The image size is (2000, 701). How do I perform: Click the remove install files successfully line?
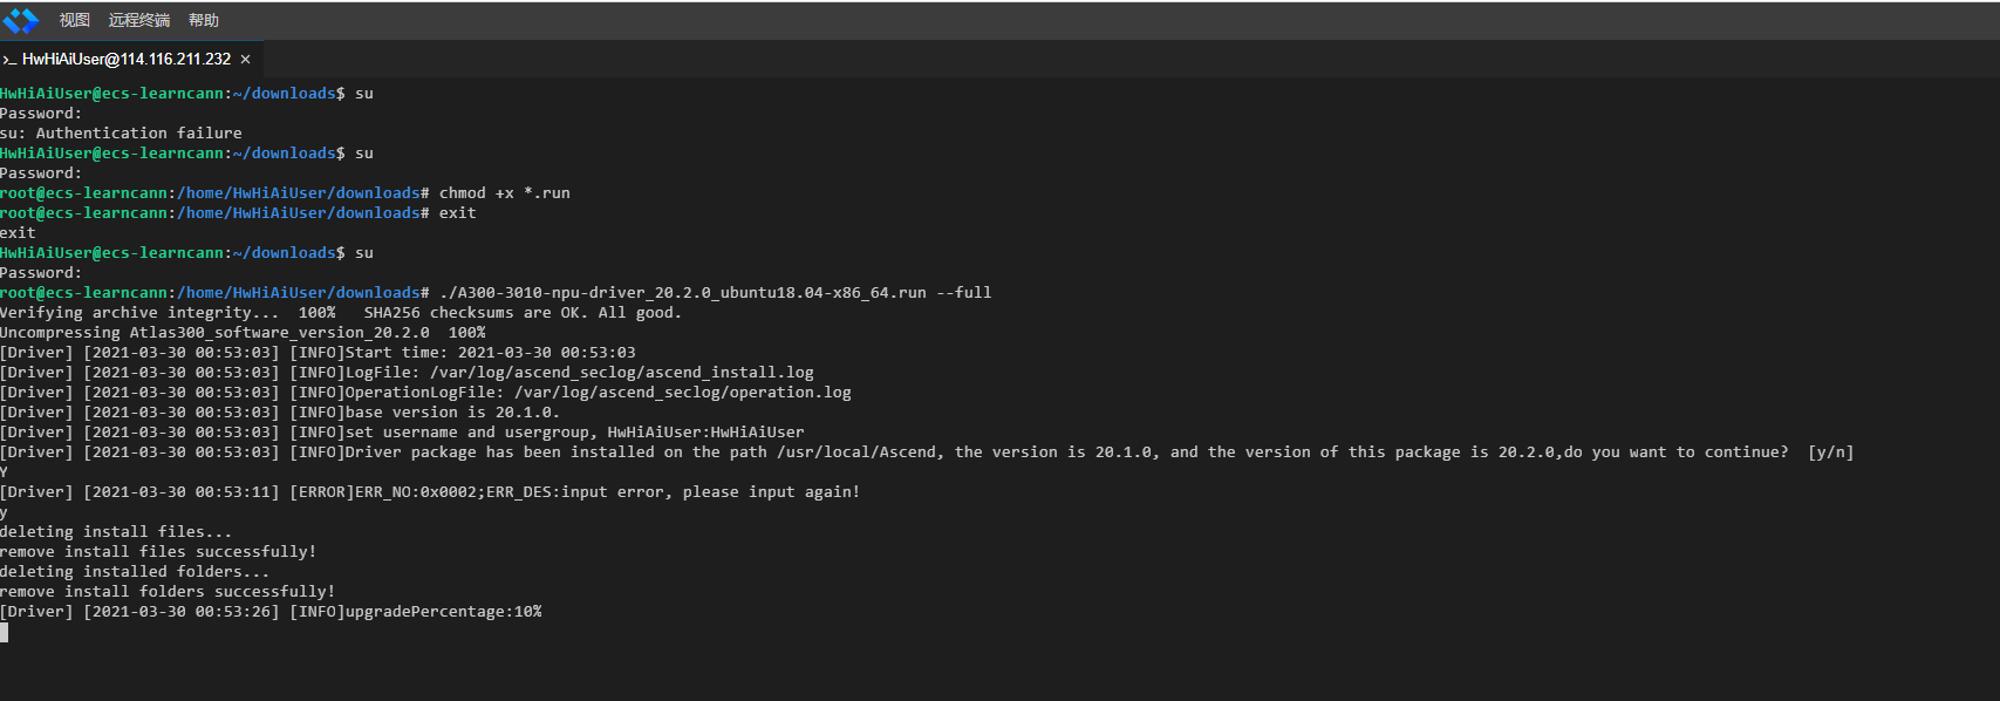158,552
